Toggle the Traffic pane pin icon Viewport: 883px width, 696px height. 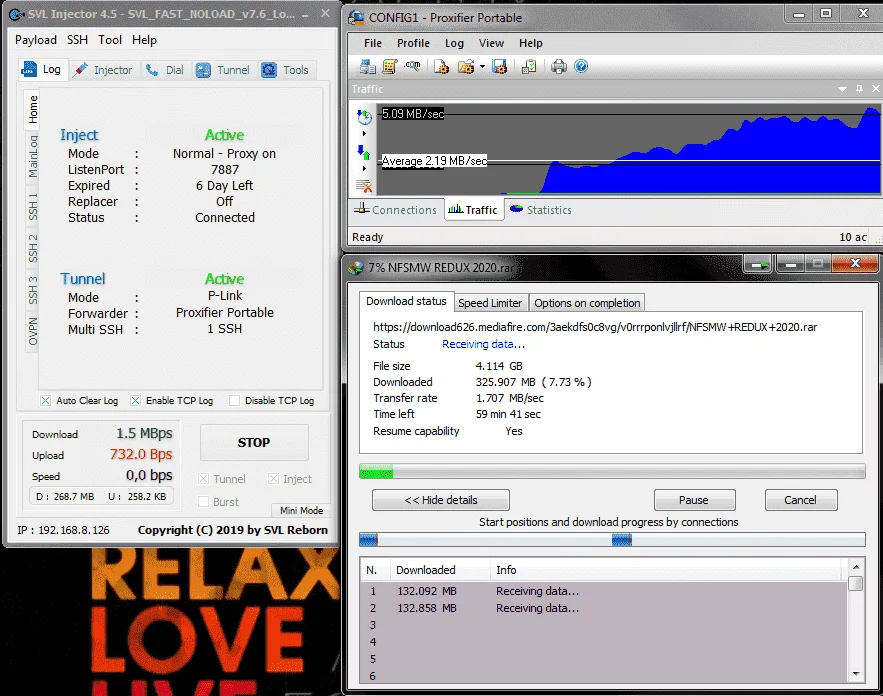tap(859, 89)
